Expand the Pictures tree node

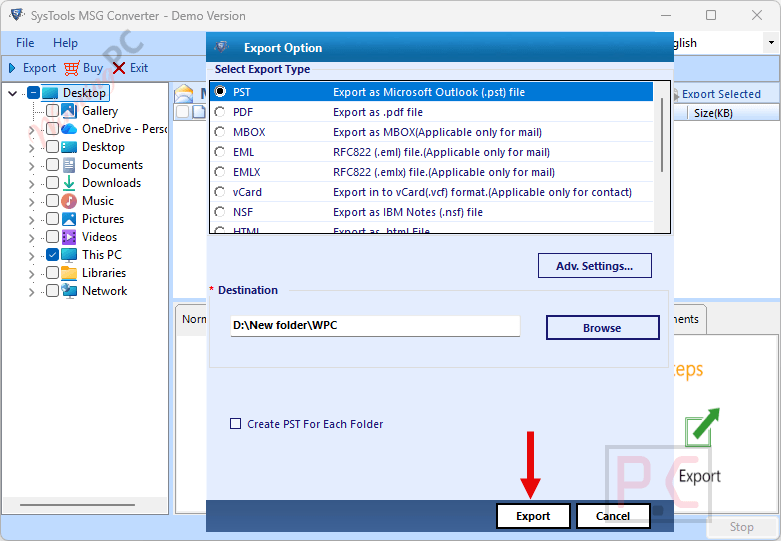coord(31,220)
